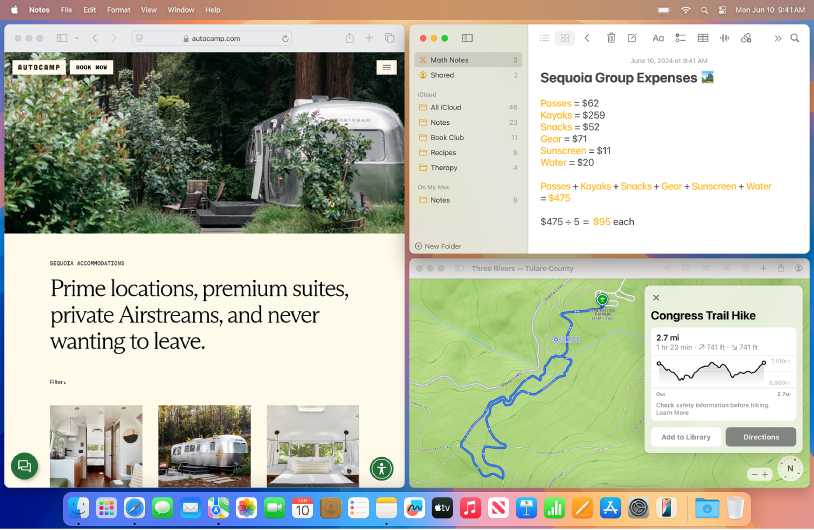Show more Notes toolbar items chevron
This screenshot has width=814, height=530.
click(x=777, y=38)
